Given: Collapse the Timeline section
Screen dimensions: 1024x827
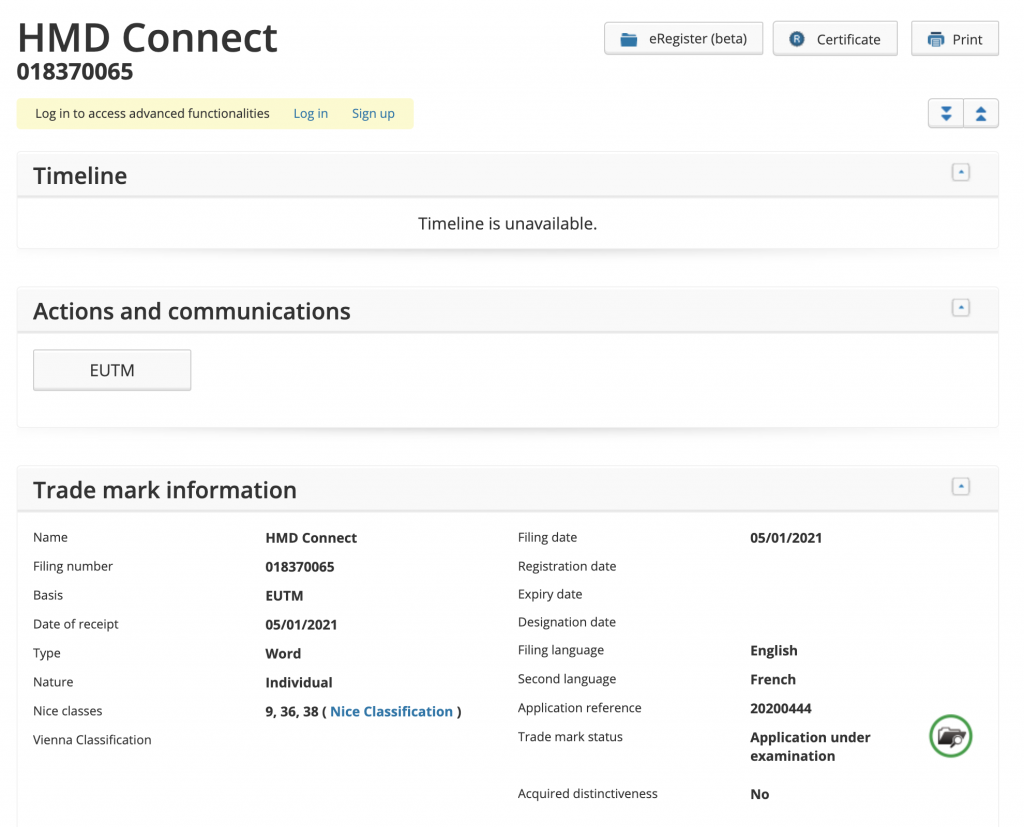Looking at the screenshot, I should click(x=960, y=172).
